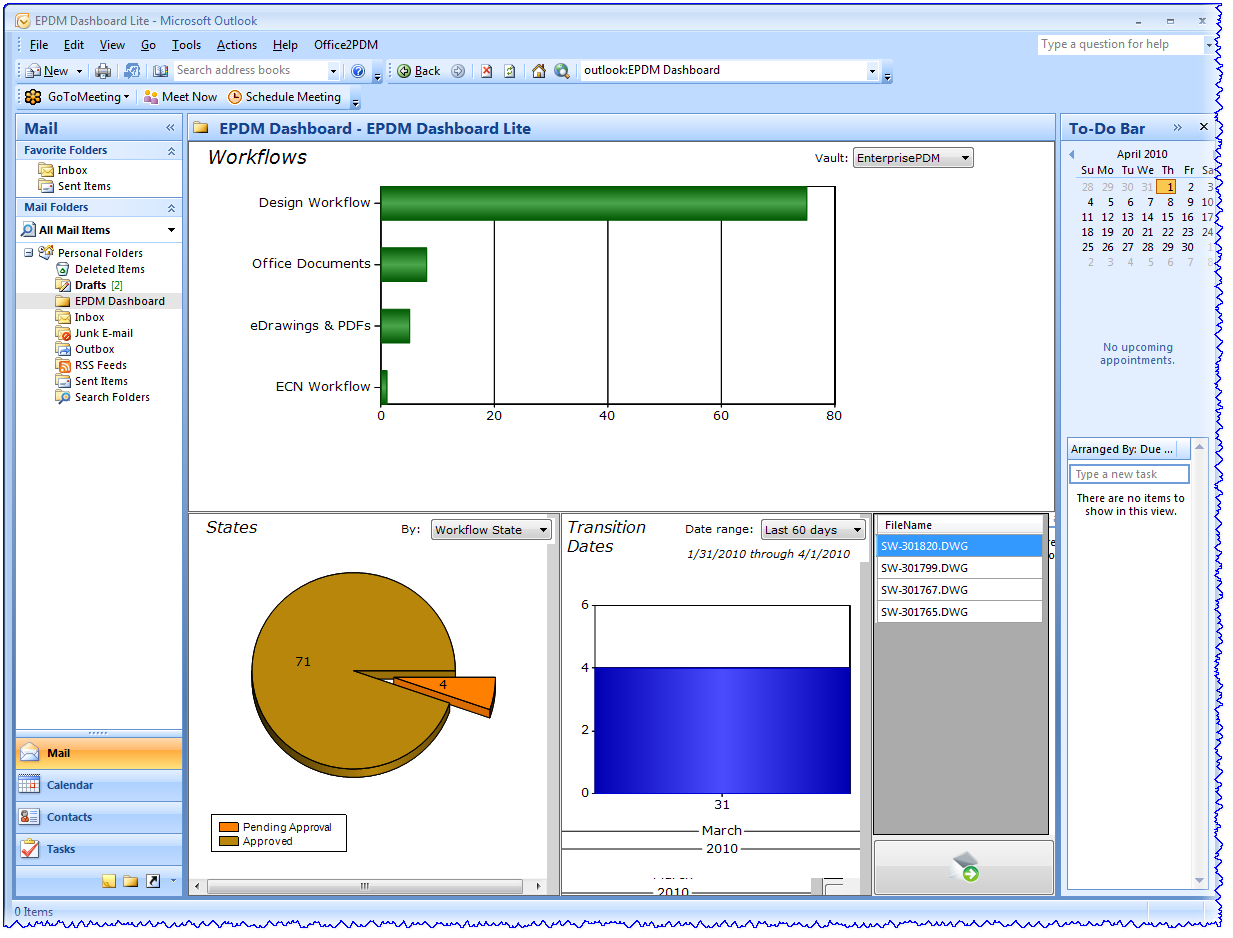Image resolution: width=1233 pixels, height=938 pixels.
Task: Go to previous month in calendar
Action: tap(1072, 154)
